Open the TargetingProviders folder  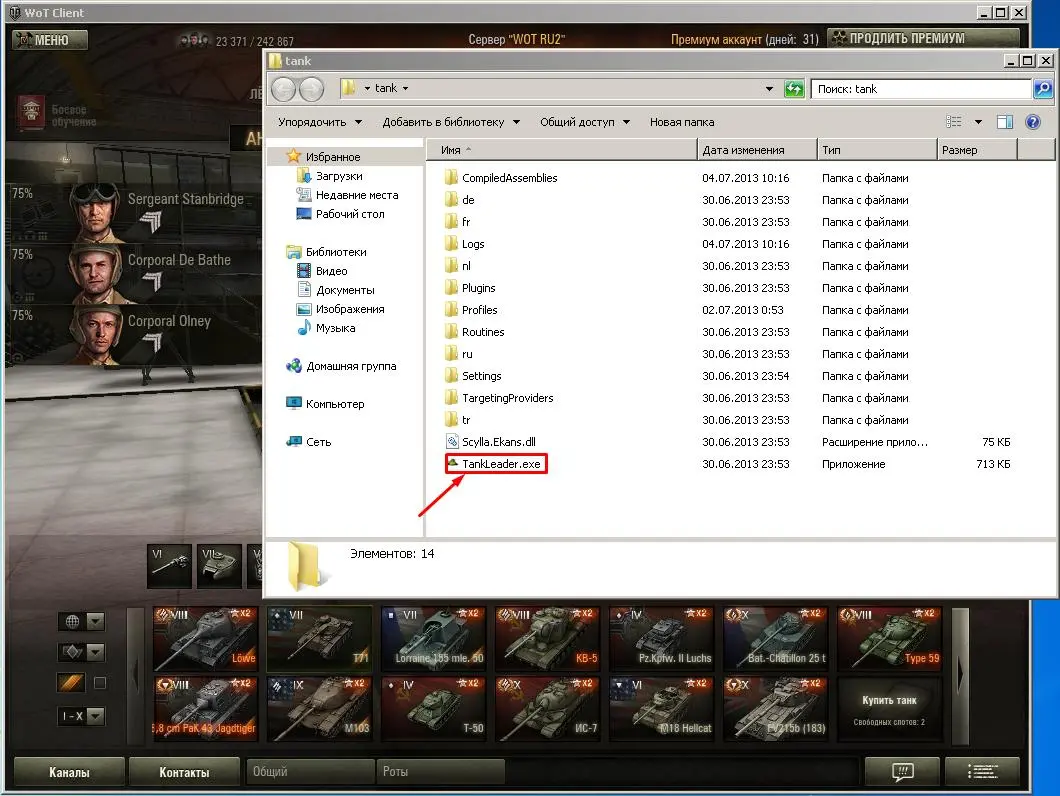point(507,398)
